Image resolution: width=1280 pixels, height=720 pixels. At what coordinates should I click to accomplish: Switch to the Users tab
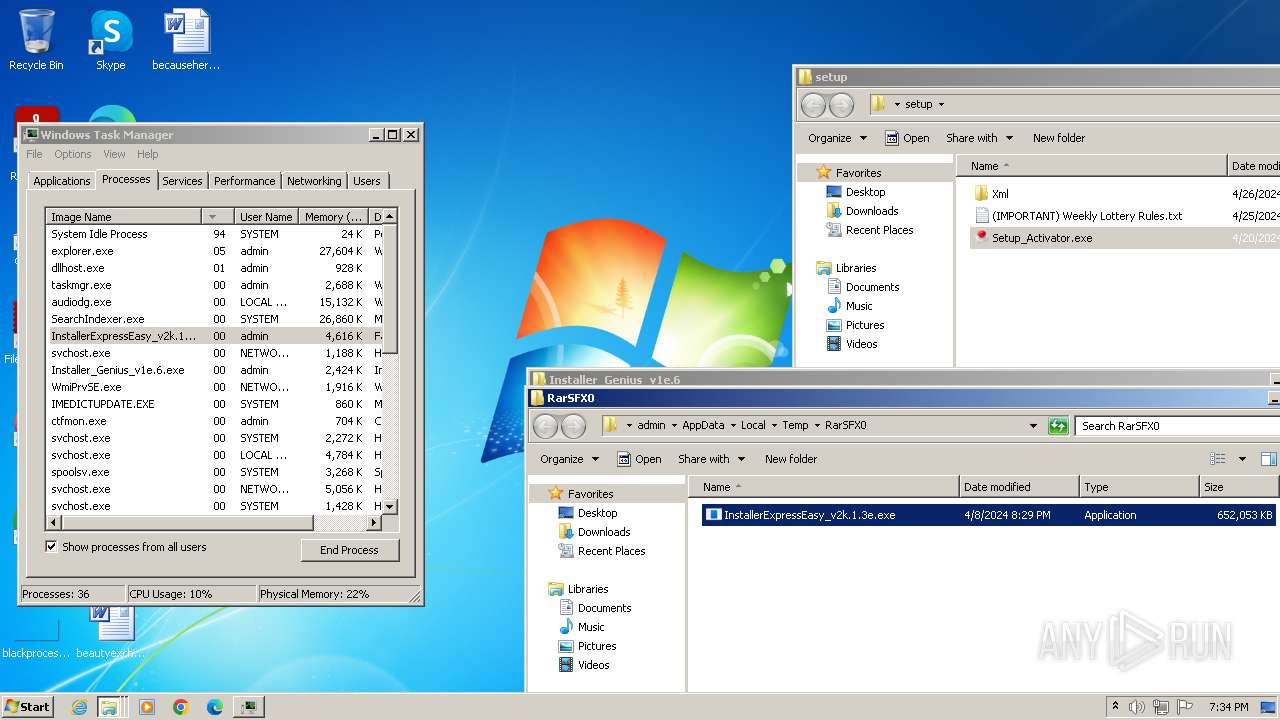366,181
